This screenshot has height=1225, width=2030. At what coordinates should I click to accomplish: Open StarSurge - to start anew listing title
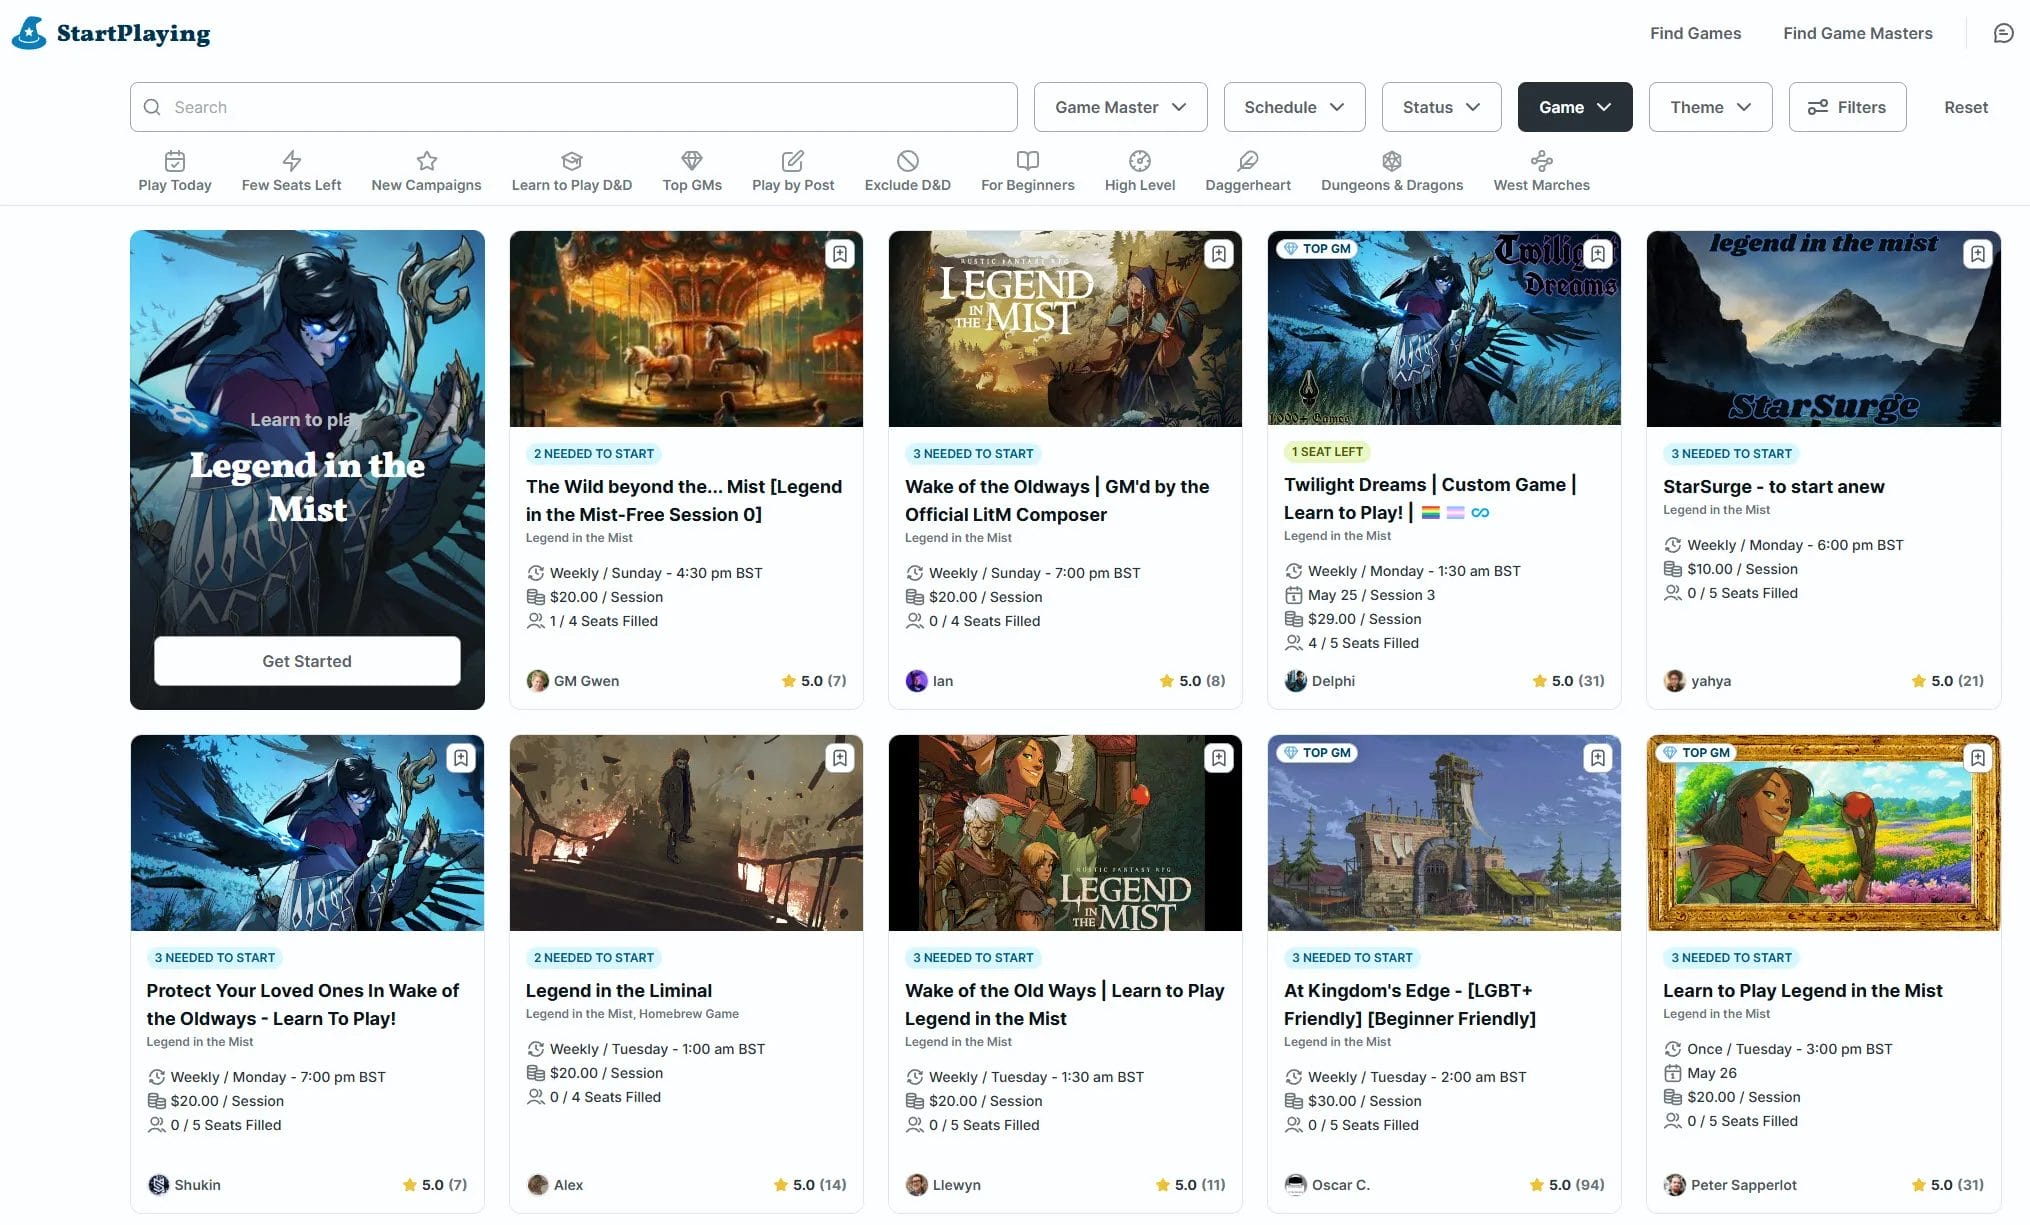(x=1773, y=486)
